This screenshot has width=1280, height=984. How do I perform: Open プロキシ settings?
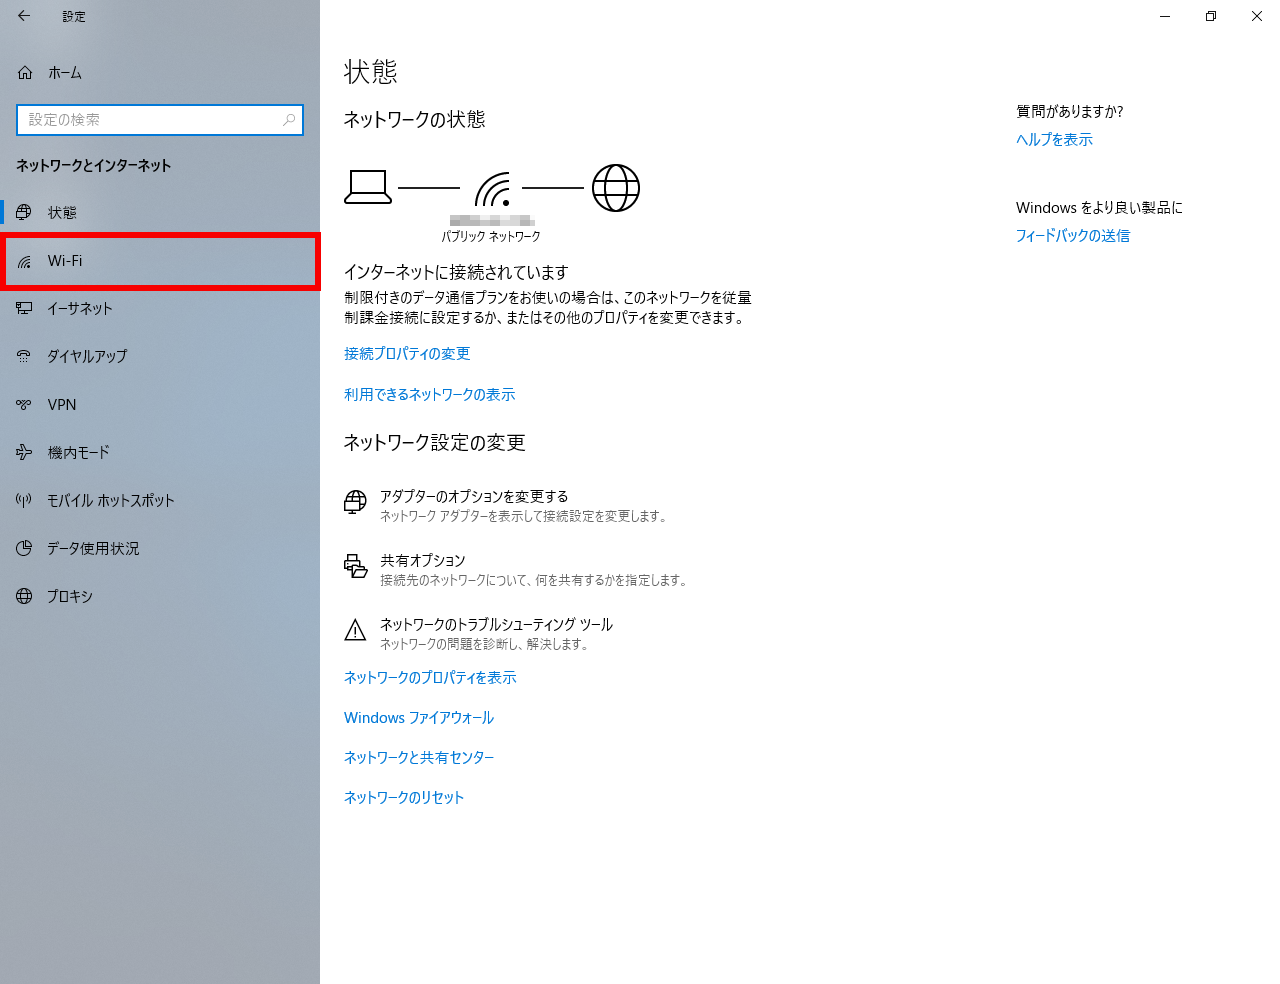[160, 596]
